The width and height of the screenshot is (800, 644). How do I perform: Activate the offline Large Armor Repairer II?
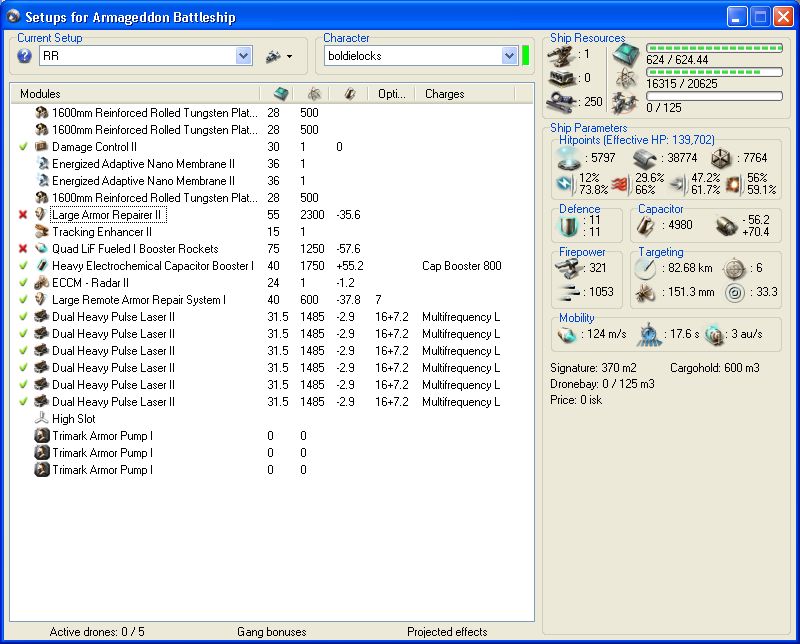click(23, 215)
